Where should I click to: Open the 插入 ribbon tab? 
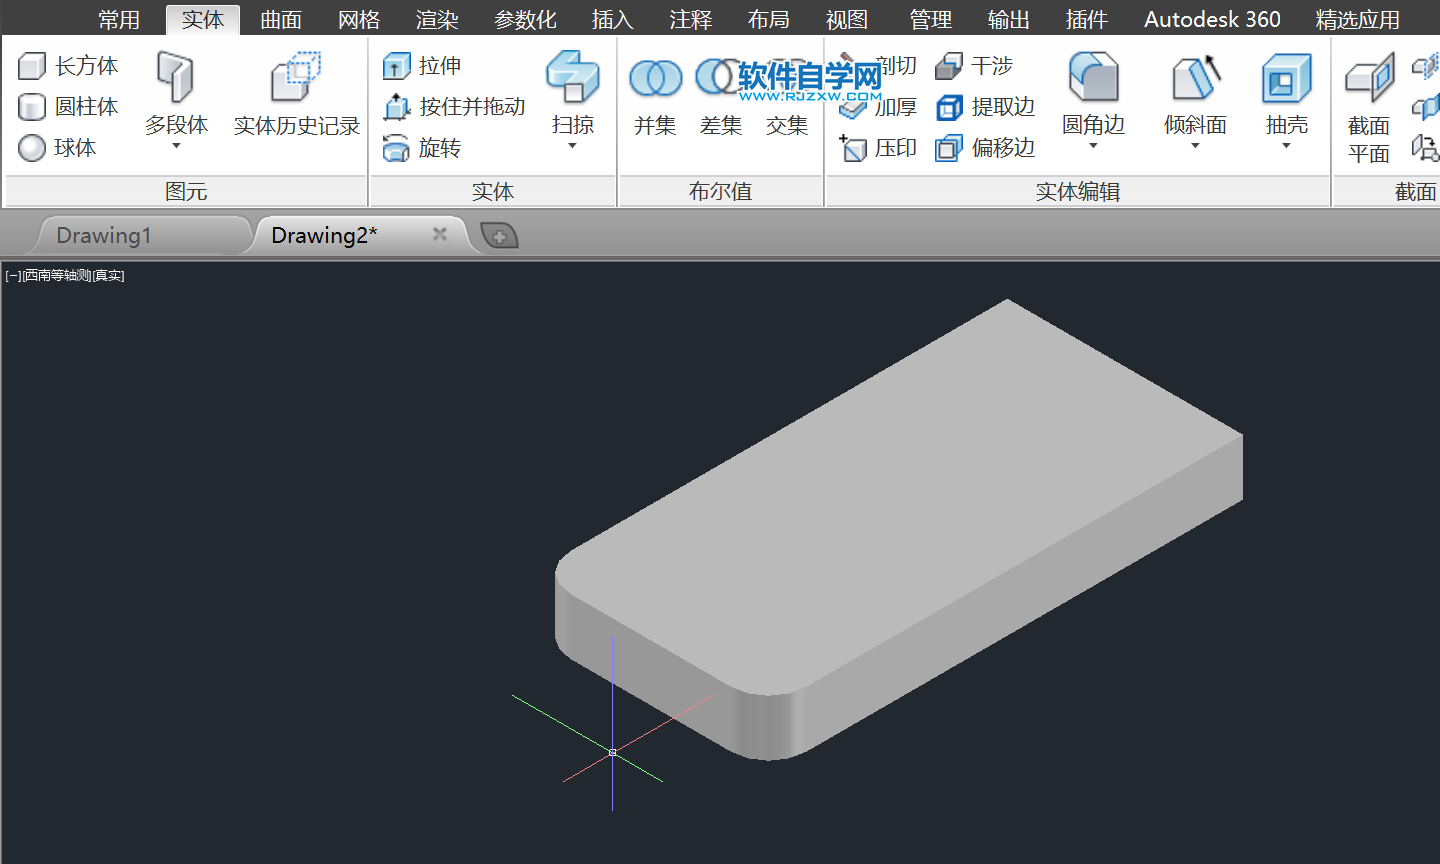[613, 19]
